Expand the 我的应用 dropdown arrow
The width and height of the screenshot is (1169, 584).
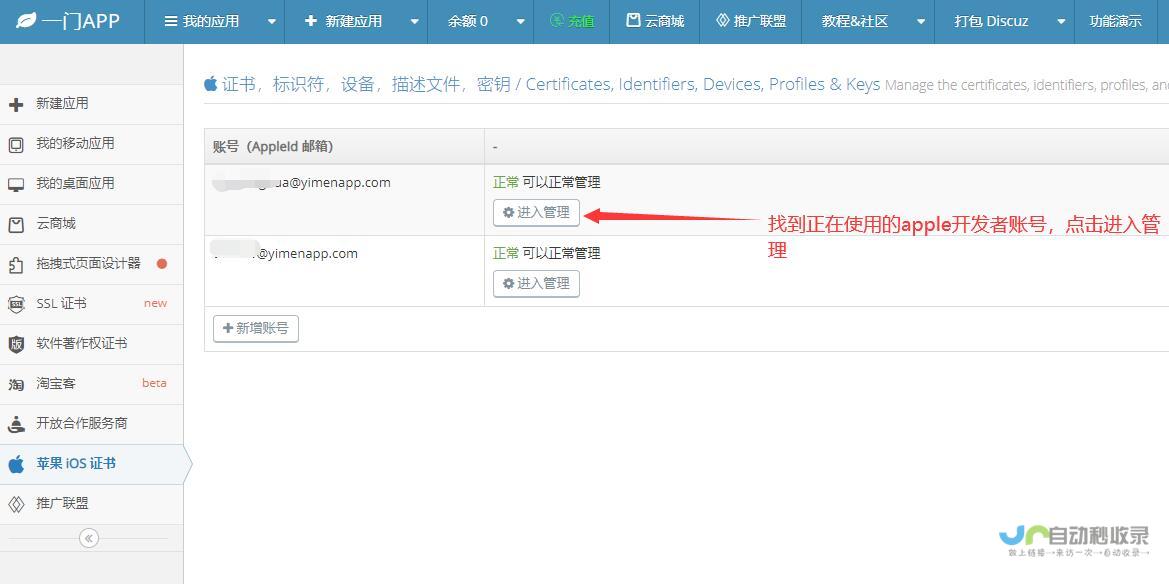271,22
